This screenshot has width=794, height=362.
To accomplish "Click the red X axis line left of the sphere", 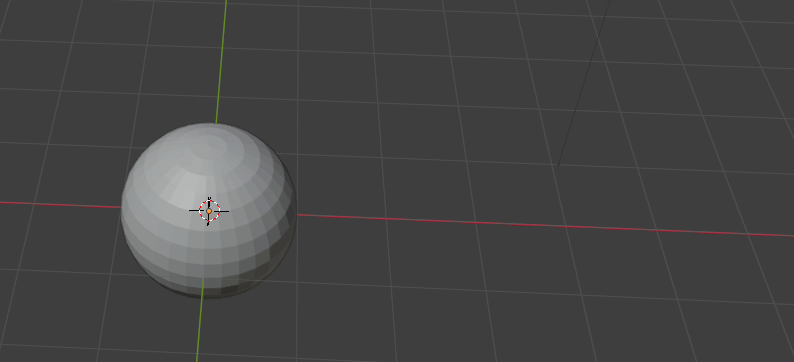I will (x=60, y=205).
